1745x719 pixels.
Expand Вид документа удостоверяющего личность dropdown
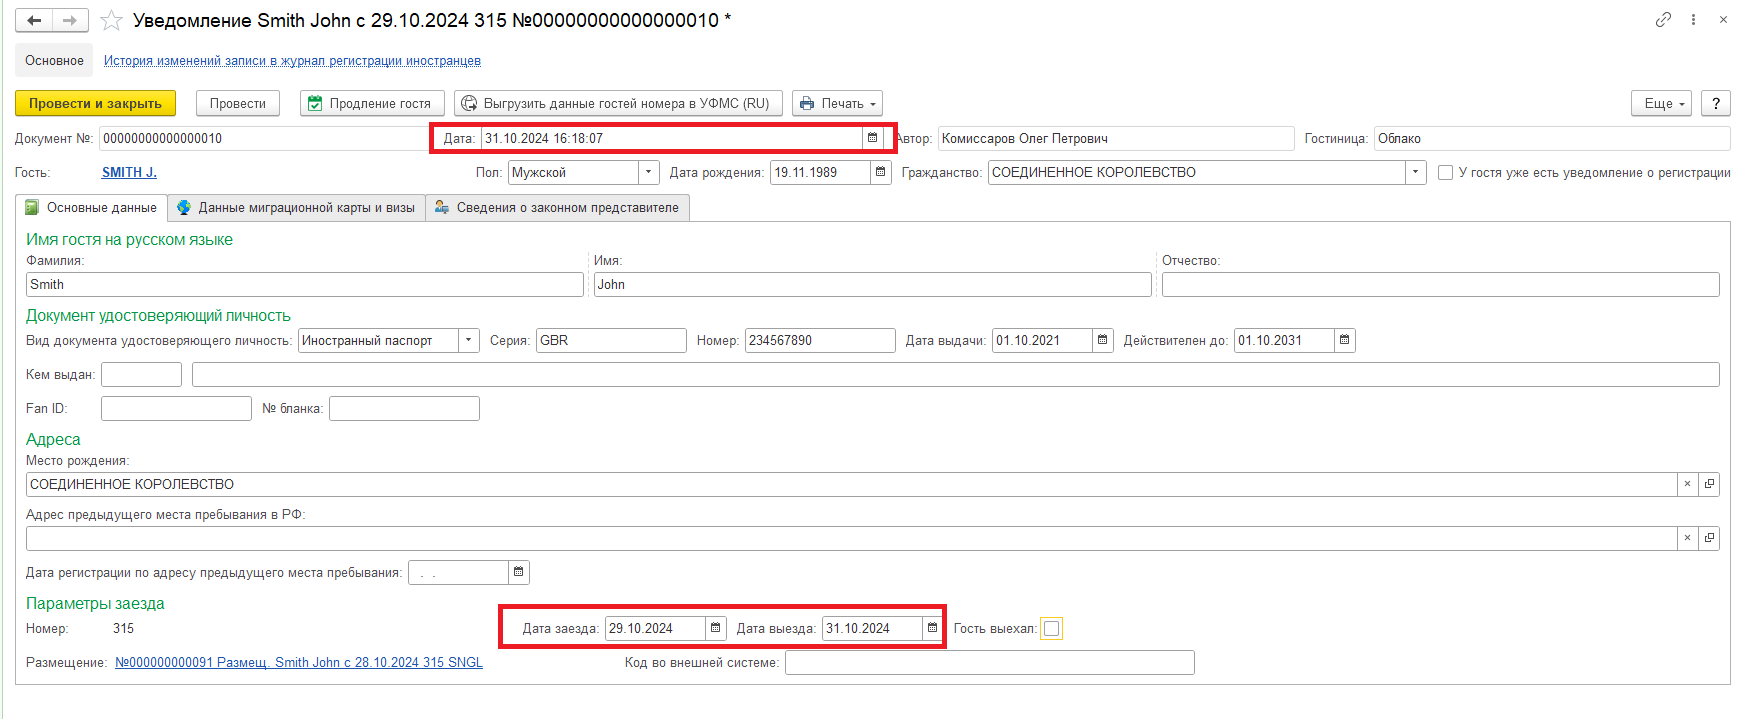pyautogui.click(x=469, y=340)
